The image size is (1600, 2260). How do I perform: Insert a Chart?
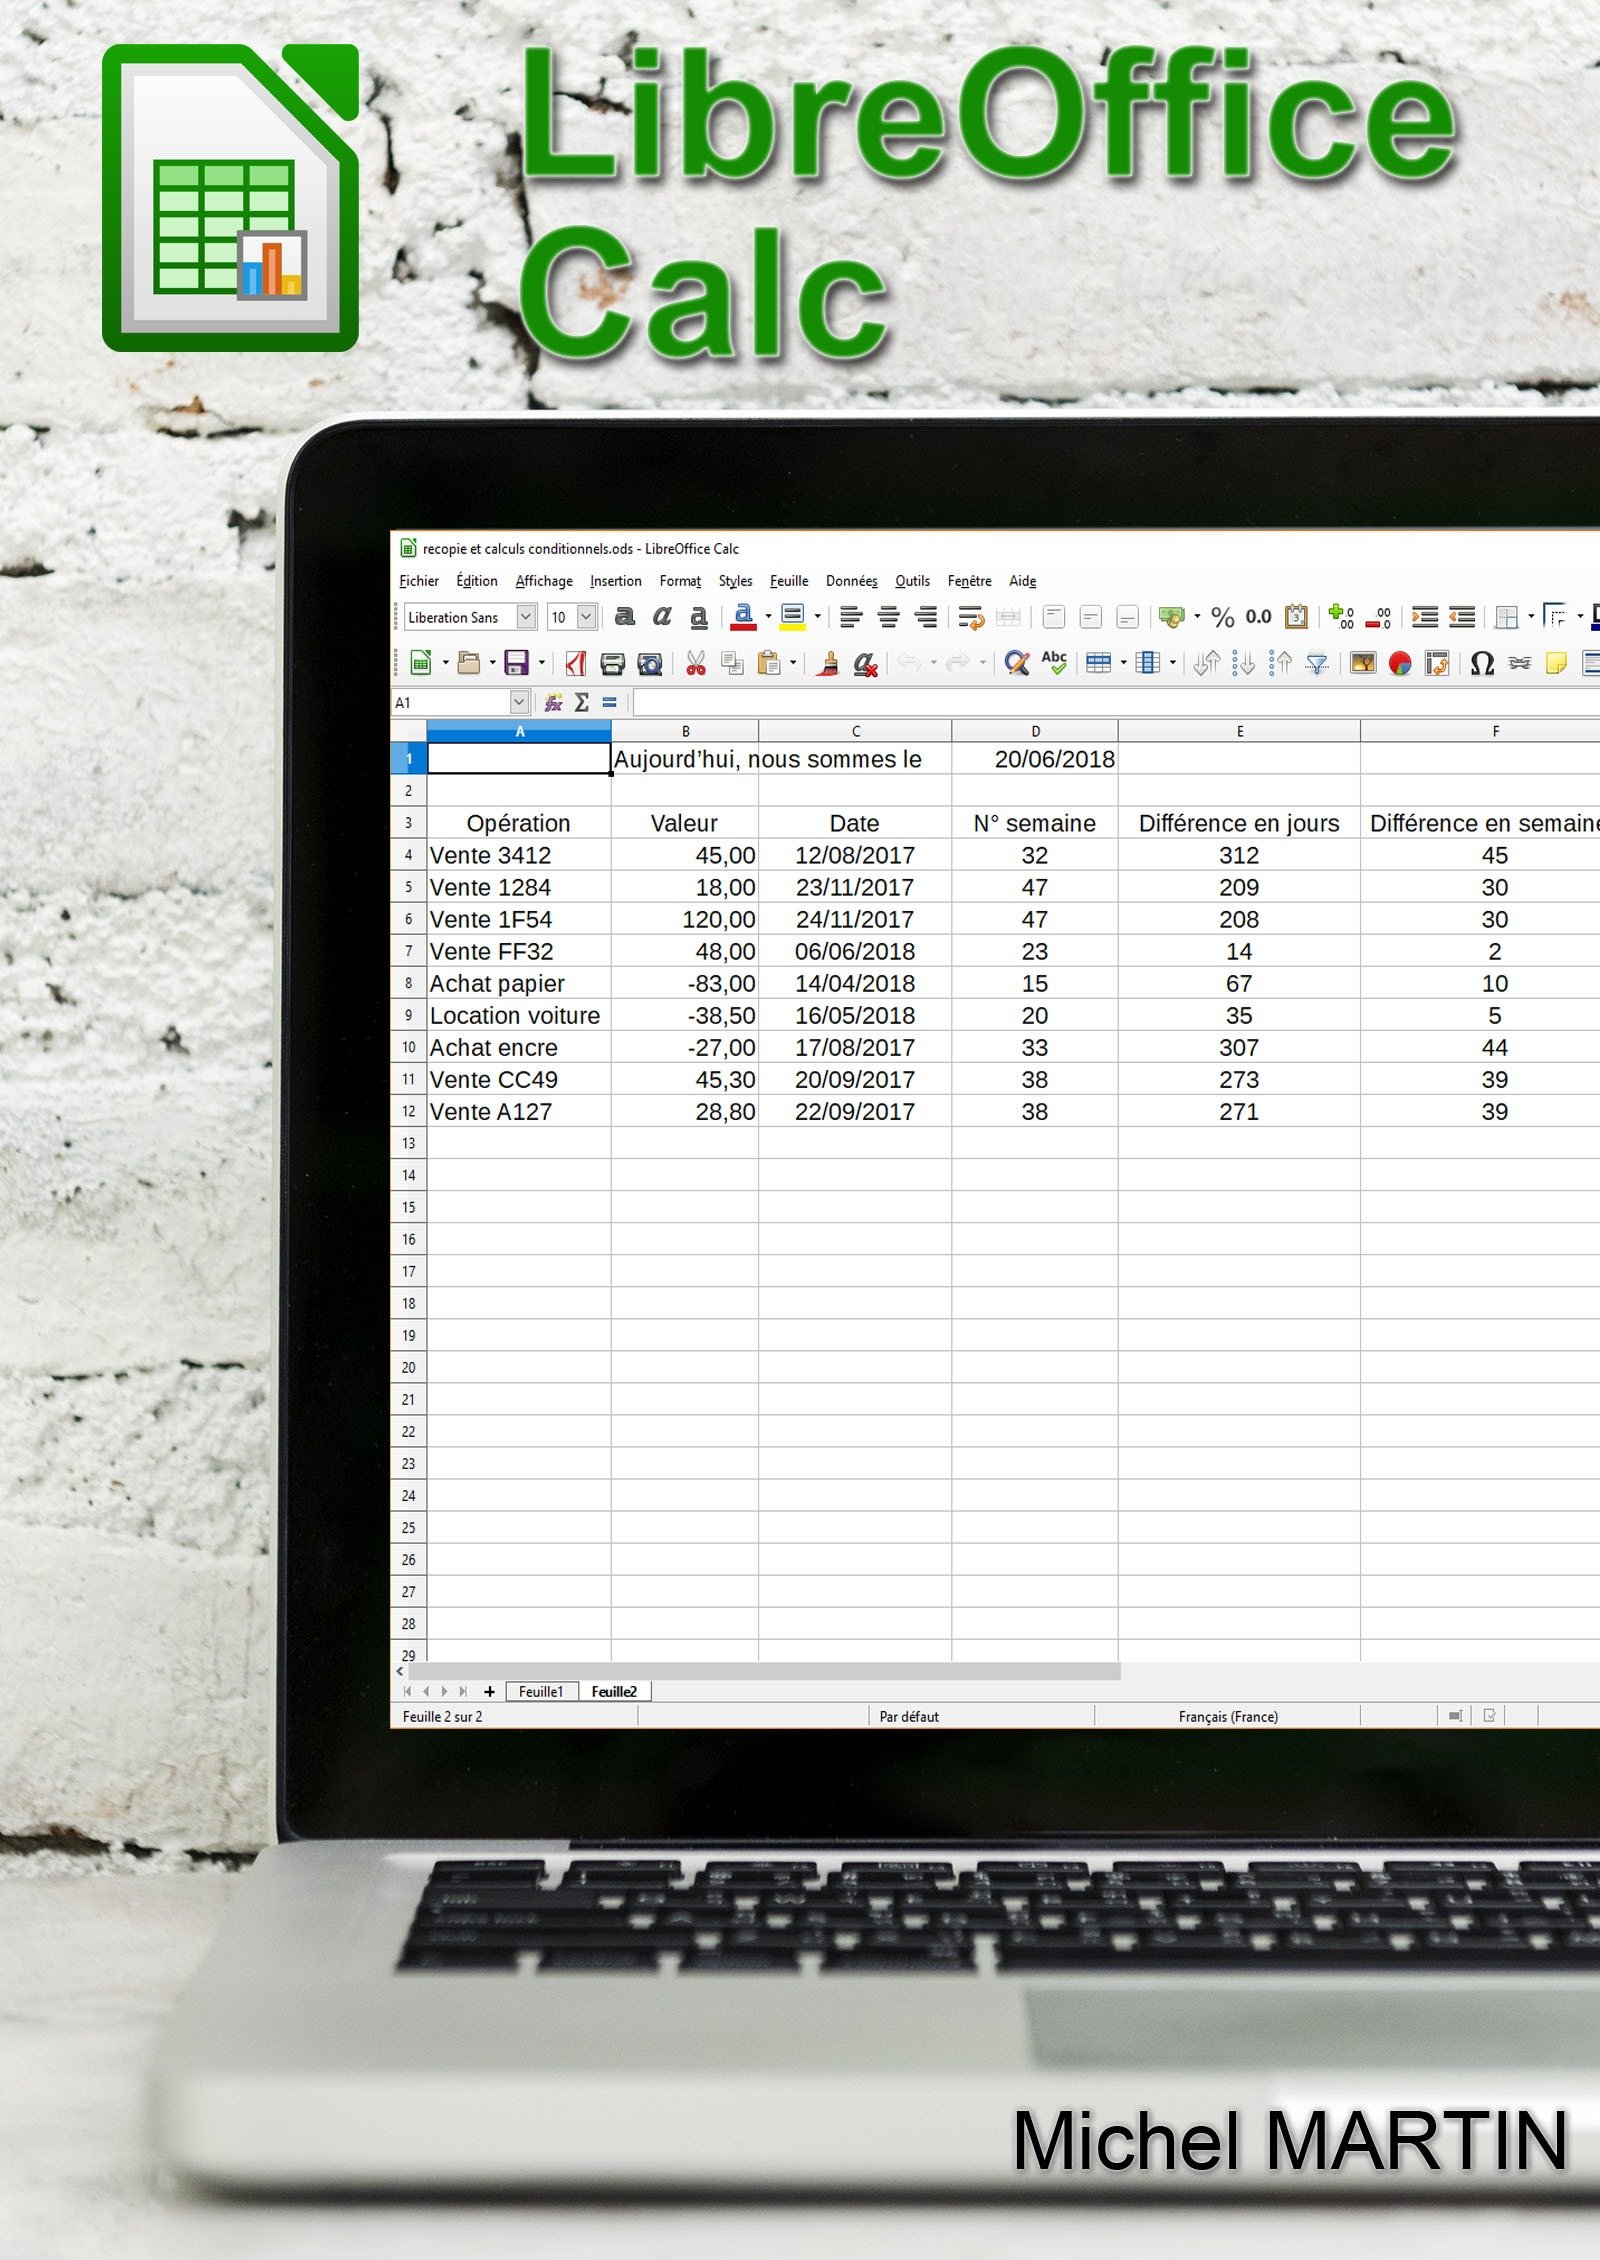[1398, 664]
